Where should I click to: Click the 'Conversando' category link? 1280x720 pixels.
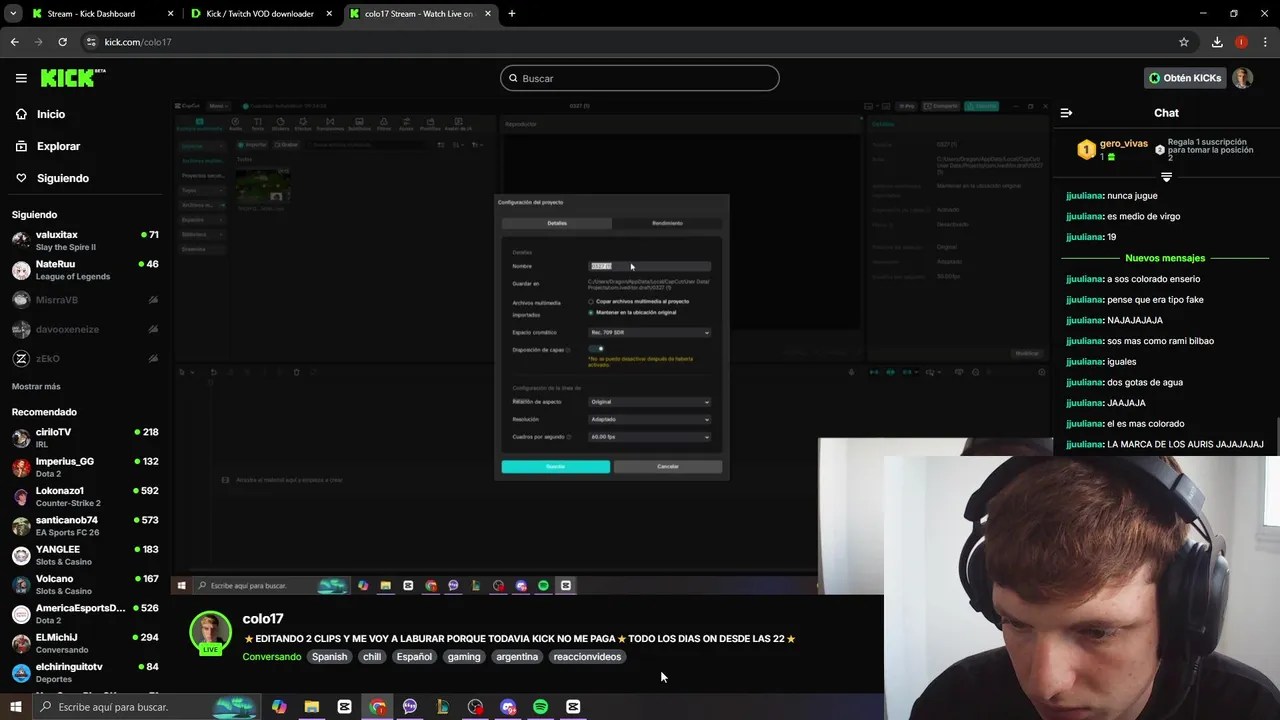coord(272,657)
